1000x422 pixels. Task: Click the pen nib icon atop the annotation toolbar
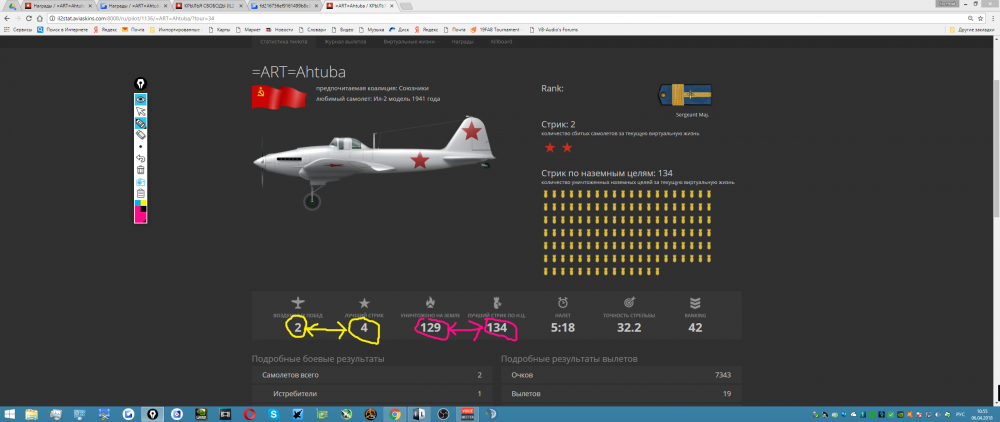[140, 84]
